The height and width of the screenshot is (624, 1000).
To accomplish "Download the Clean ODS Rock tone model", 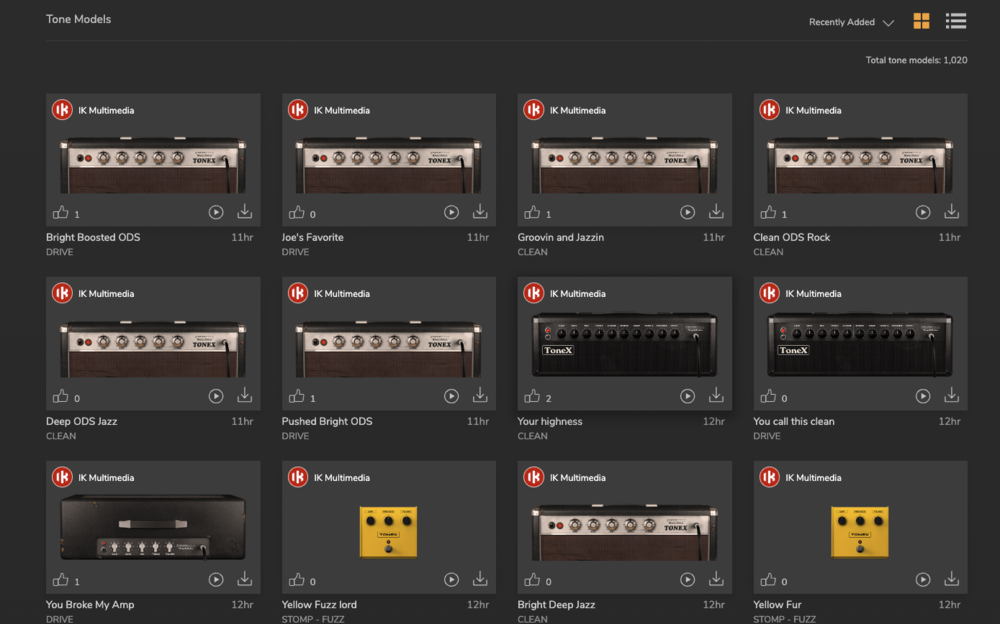I will tap(951, 212).
